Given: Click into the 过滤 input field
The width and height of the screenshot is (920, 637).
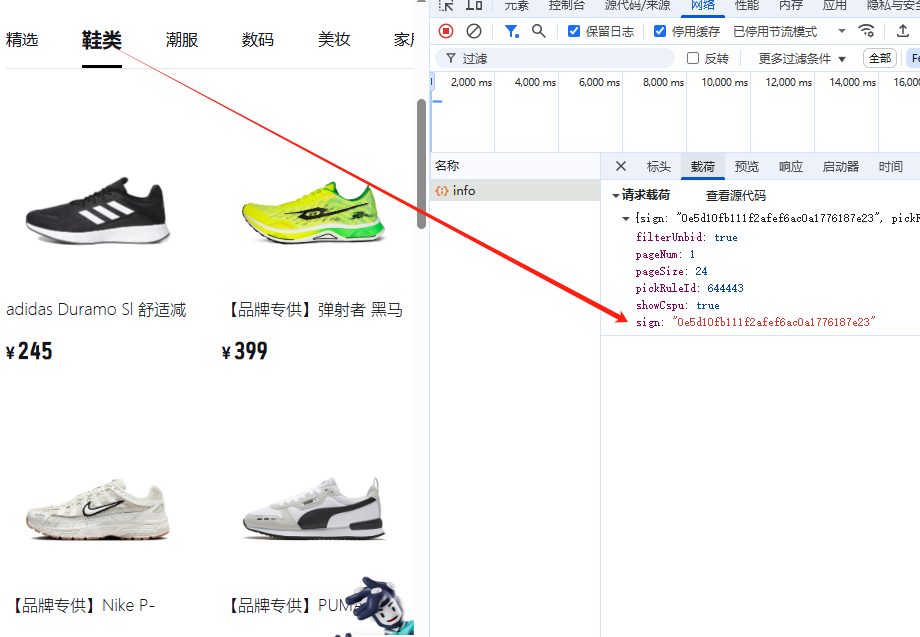Looking at the screenshot, I should tap(554, 58).
